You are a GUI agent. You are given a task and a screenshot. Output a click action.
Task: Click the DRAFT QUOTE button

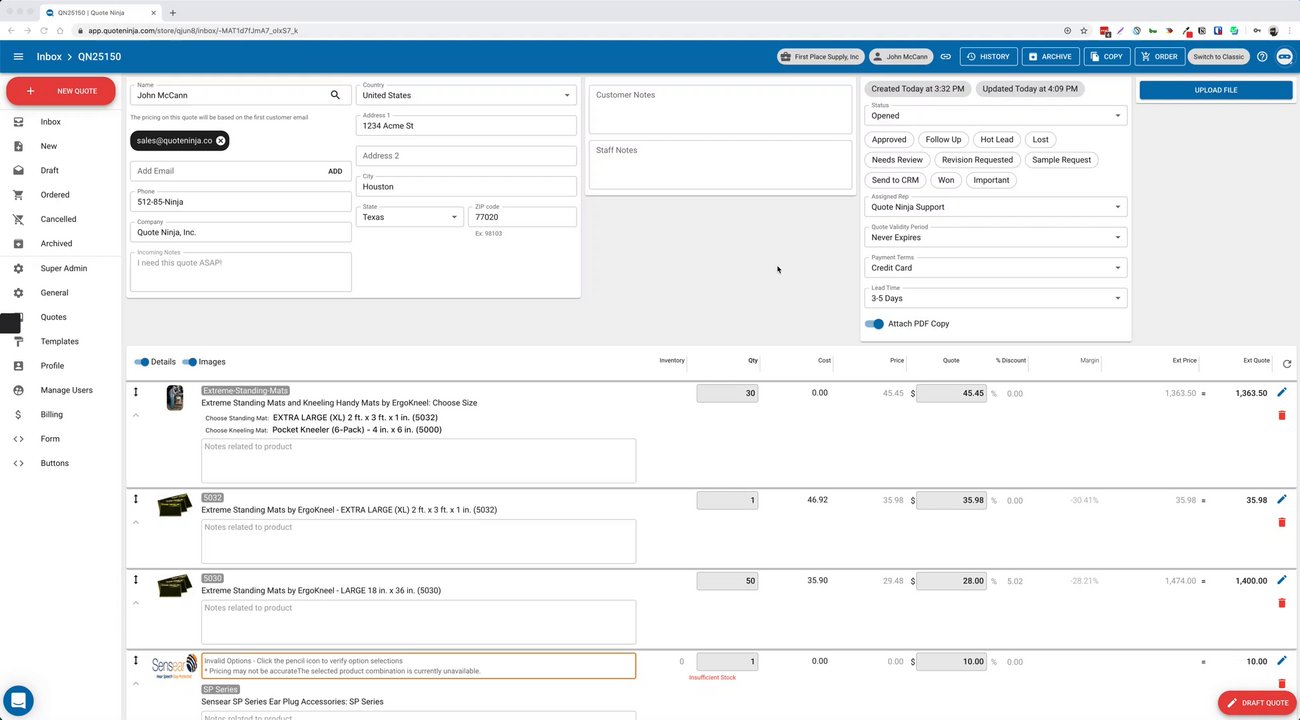1257,703
